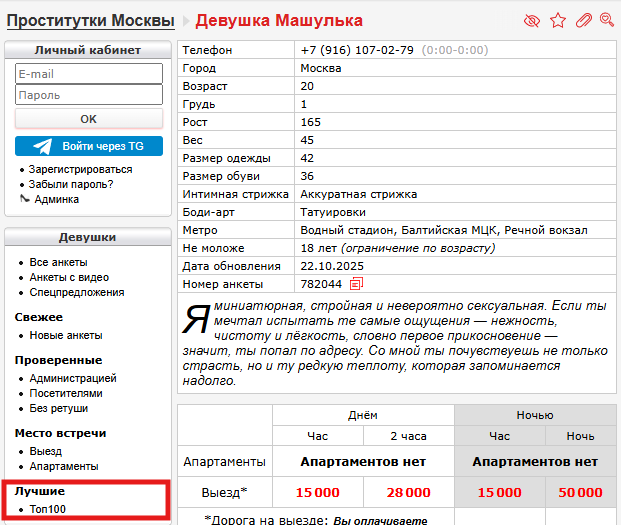Click into the Пароль password field
Viewport: 621px width, 525px height.
[x=89, y=95]
